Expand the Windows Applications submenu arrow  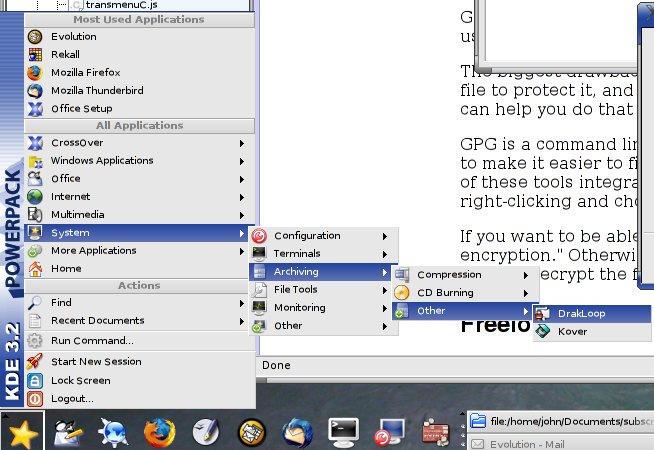click(x=242, y=161)
